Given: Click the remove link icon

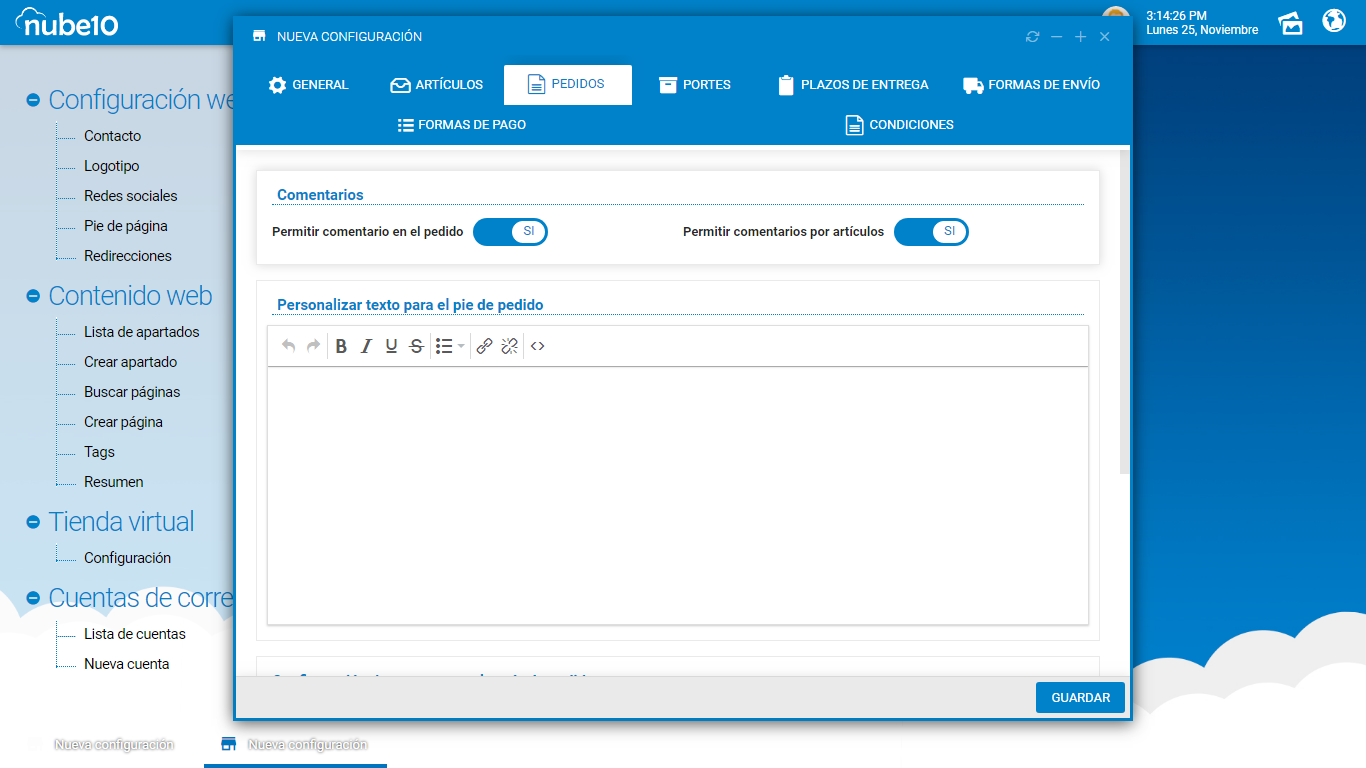Looking at the screenshot, I should 509,346.
